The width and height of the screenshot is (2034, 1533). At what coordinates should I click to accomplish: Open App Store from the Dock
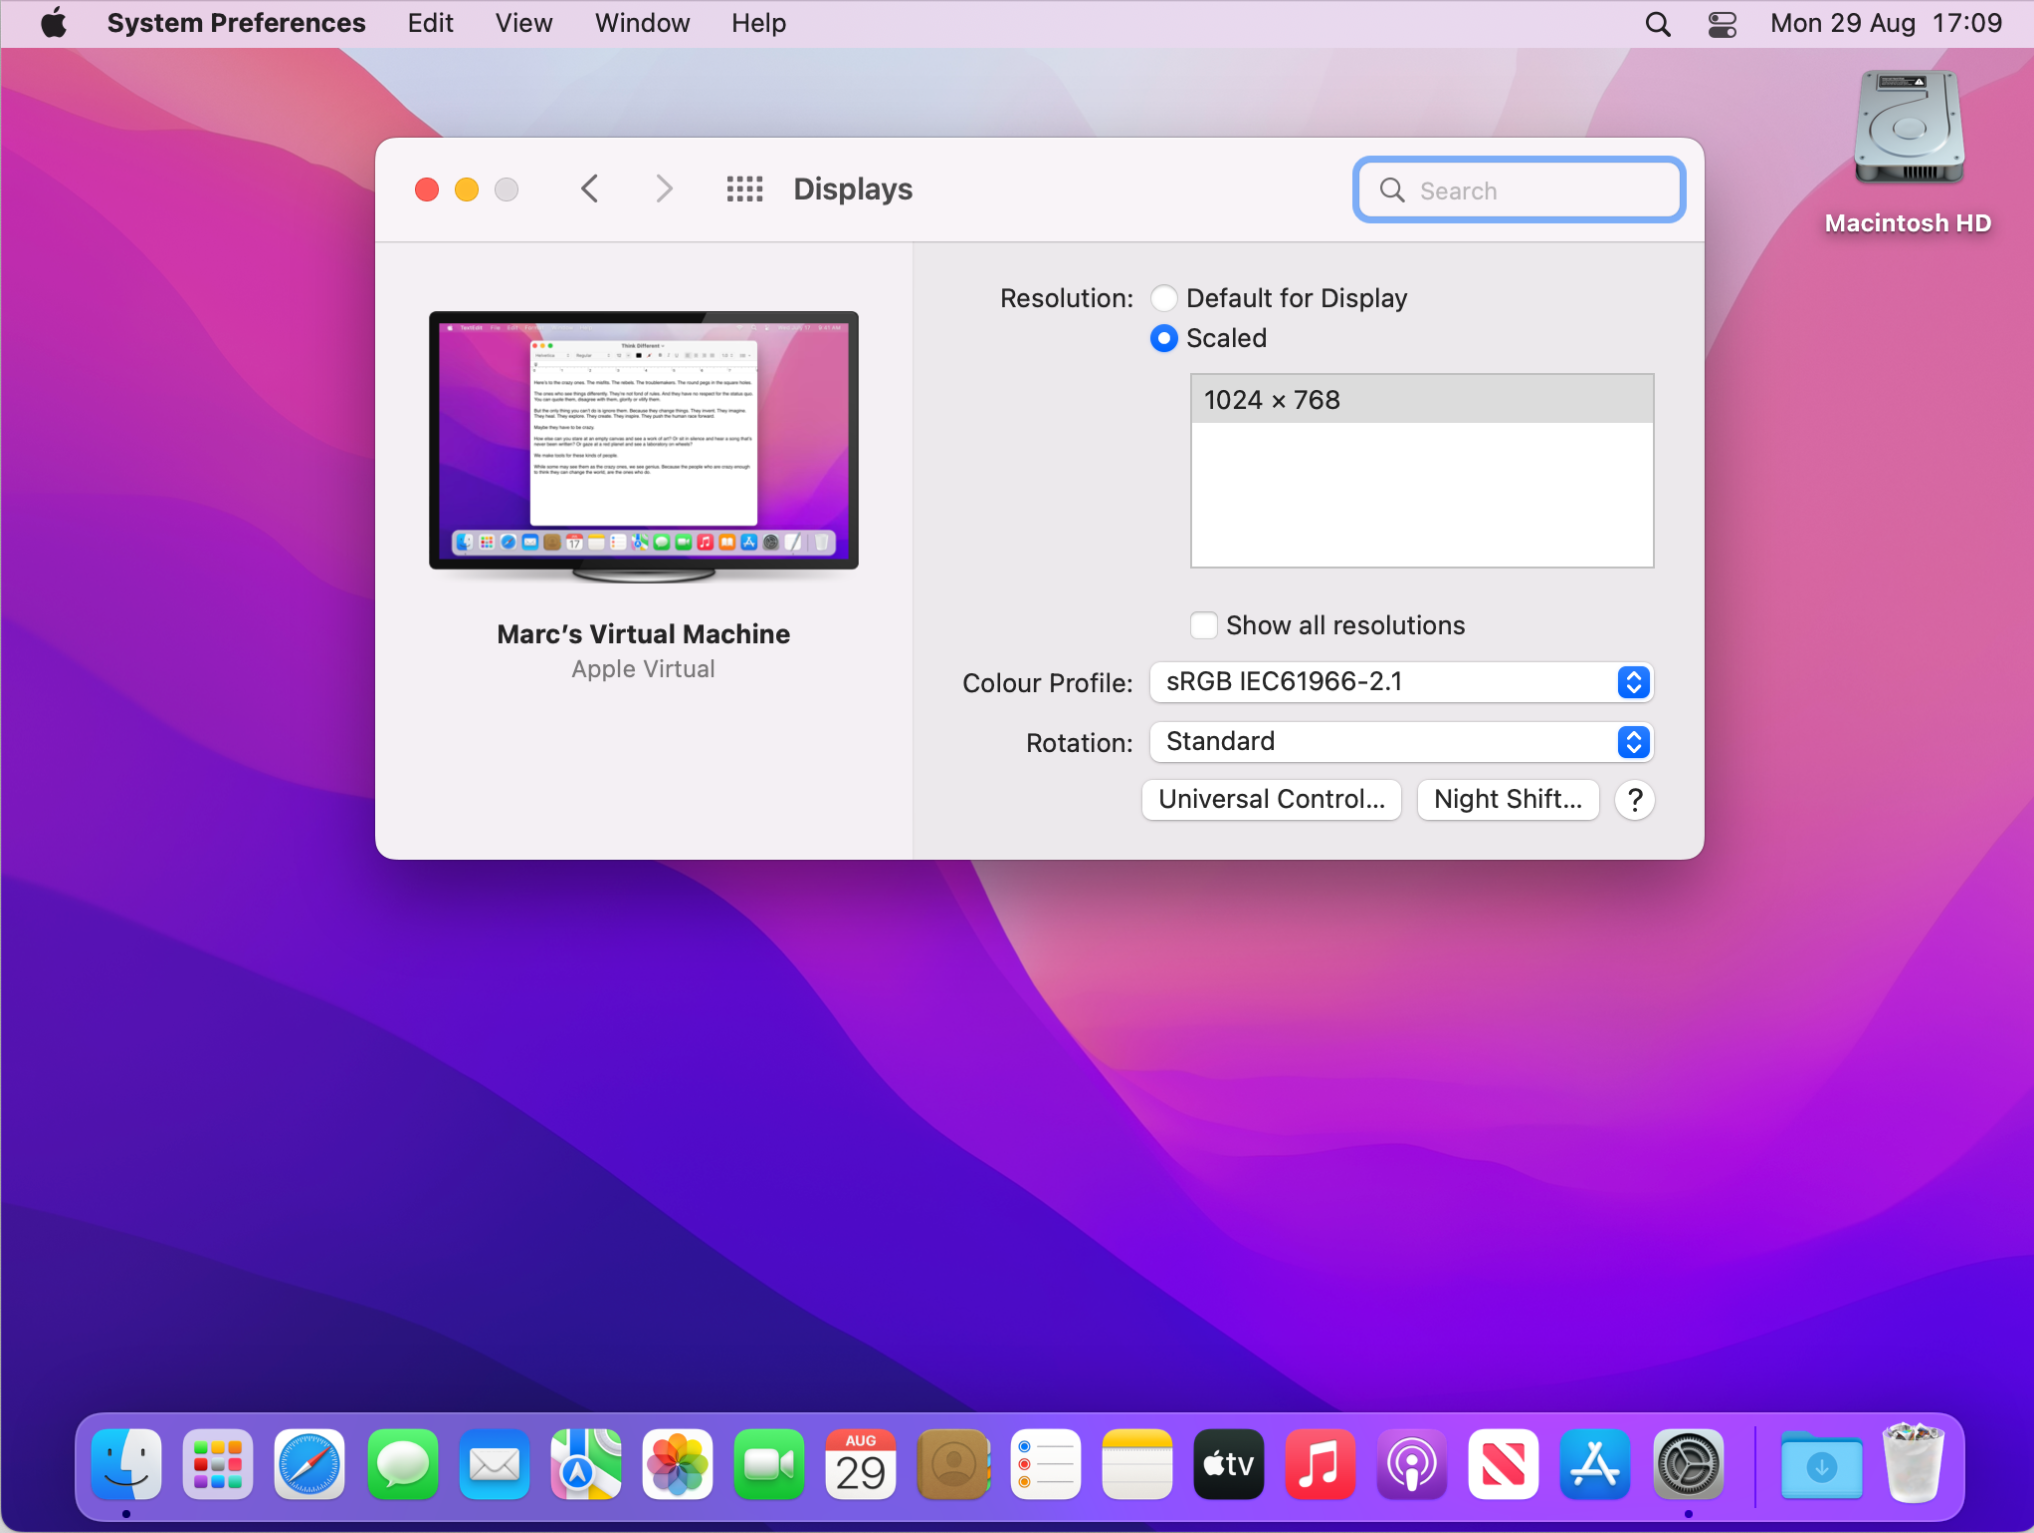click(1596, 1465)
